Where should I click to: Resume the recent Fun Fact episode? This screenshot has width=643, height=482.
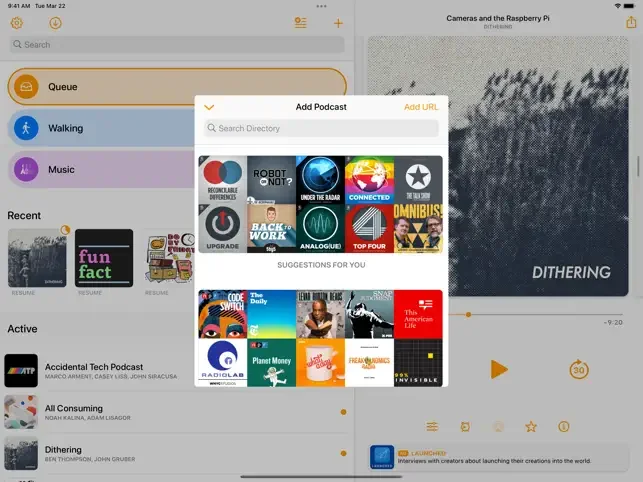[104, 258]
